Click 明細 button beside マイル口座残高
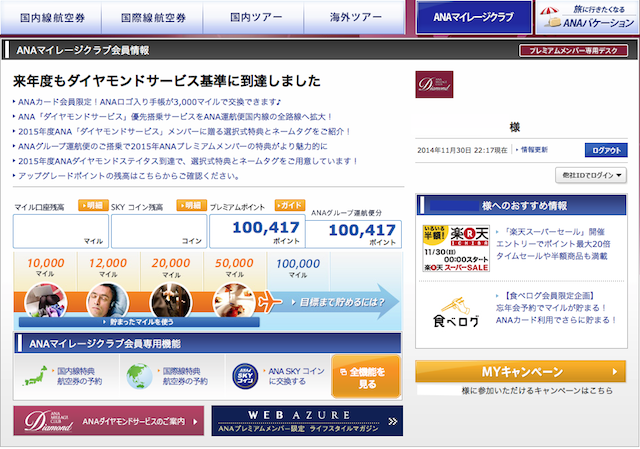This screenshot has height=449, width=640. (x=93, y=205)
